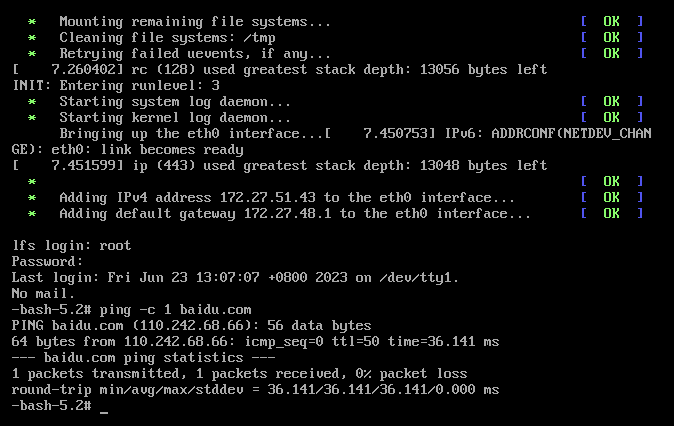Click the asterisk beside Adding default gateway line
Image resolution: width=674 pixels, height=426 pixels.
tap(32, 214)
